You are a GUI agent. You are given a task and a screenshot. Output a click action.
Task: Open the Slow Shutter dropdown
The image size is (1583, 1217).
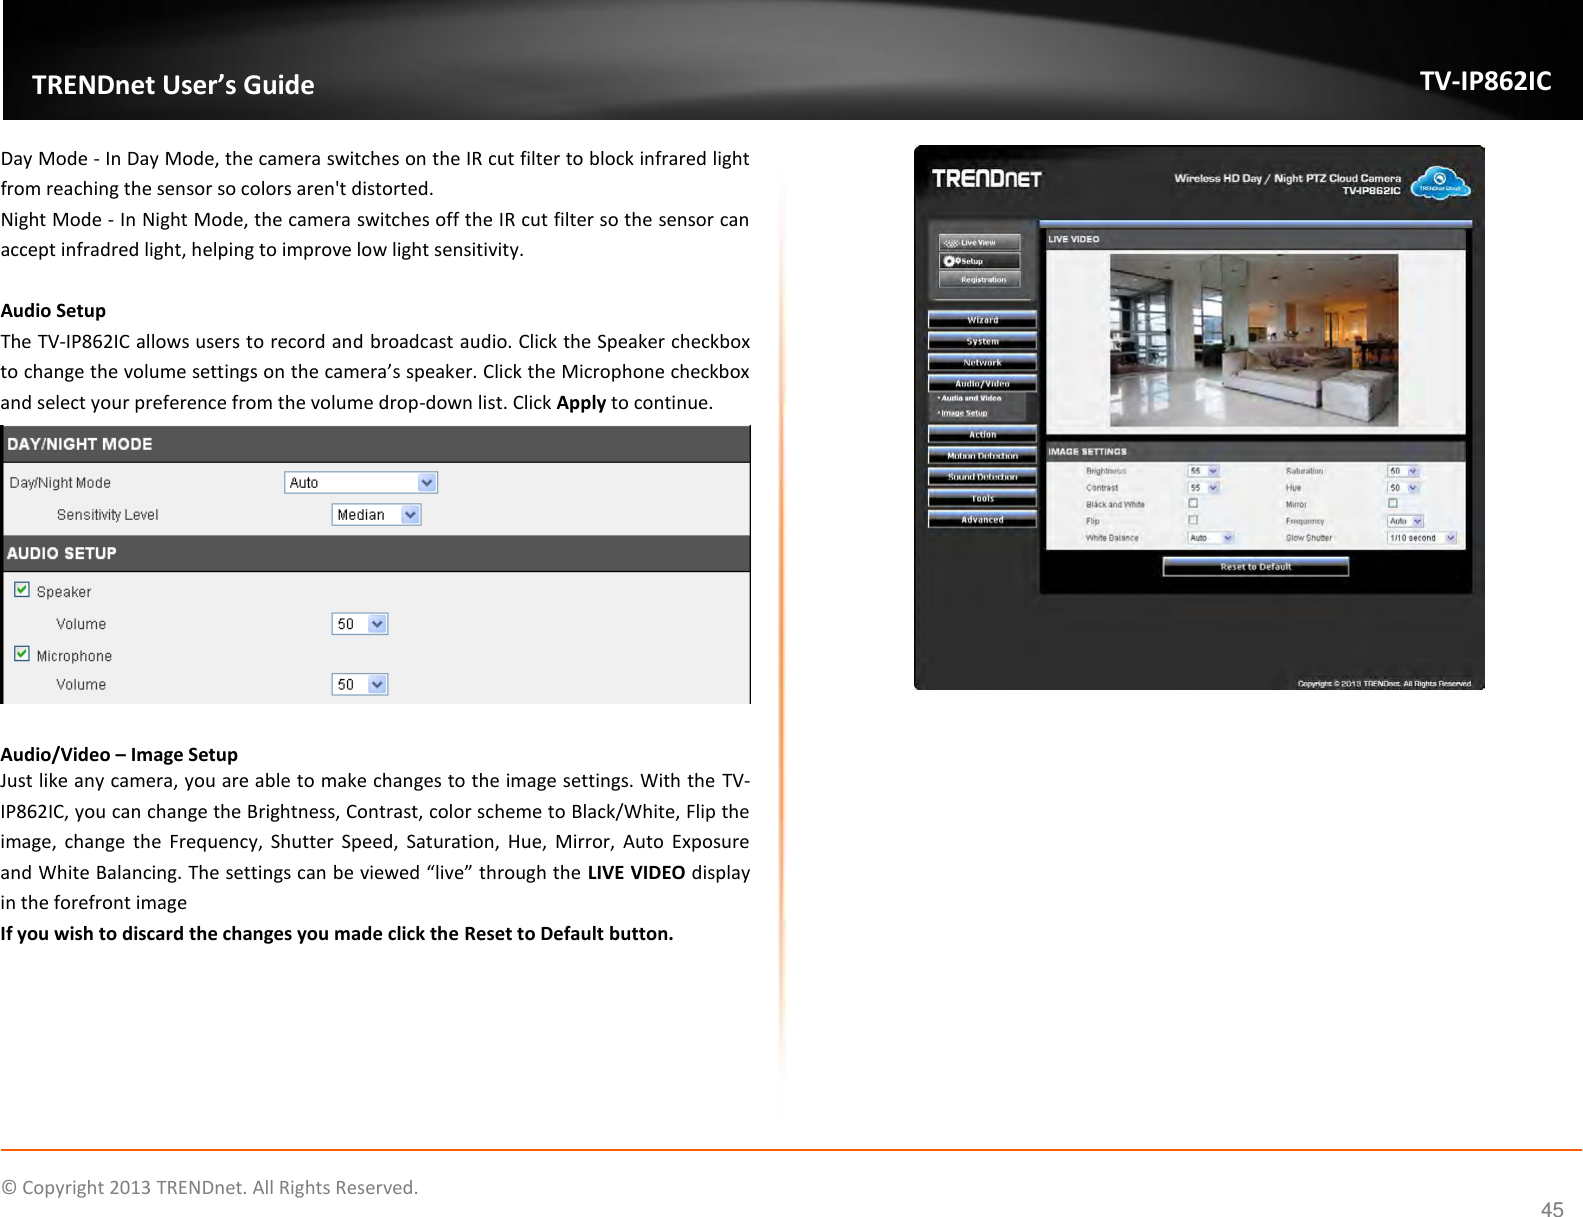click(x=1422, y=538)
